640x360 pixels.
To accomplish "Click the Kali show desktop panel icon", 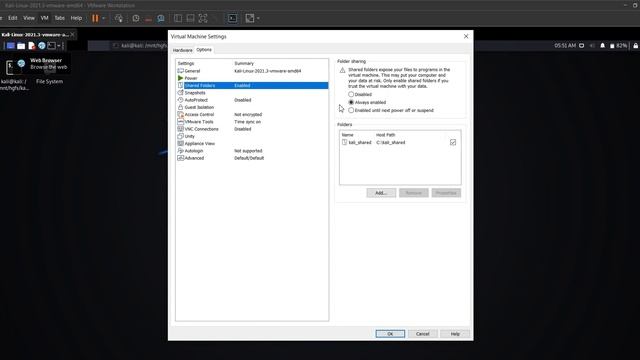I will click(11, 46).
